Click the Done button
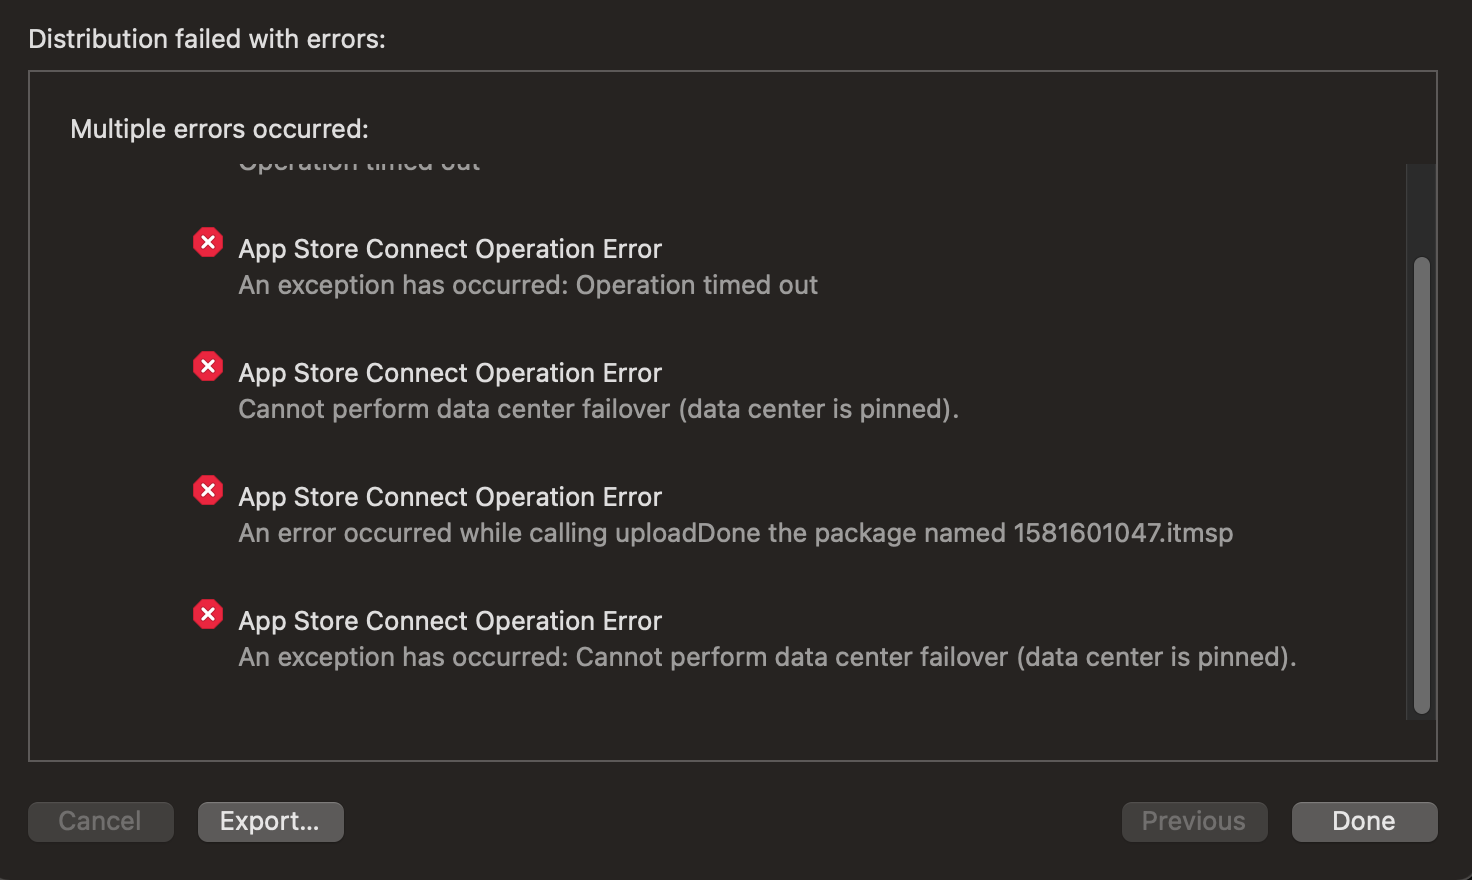 coord(1364,821)
